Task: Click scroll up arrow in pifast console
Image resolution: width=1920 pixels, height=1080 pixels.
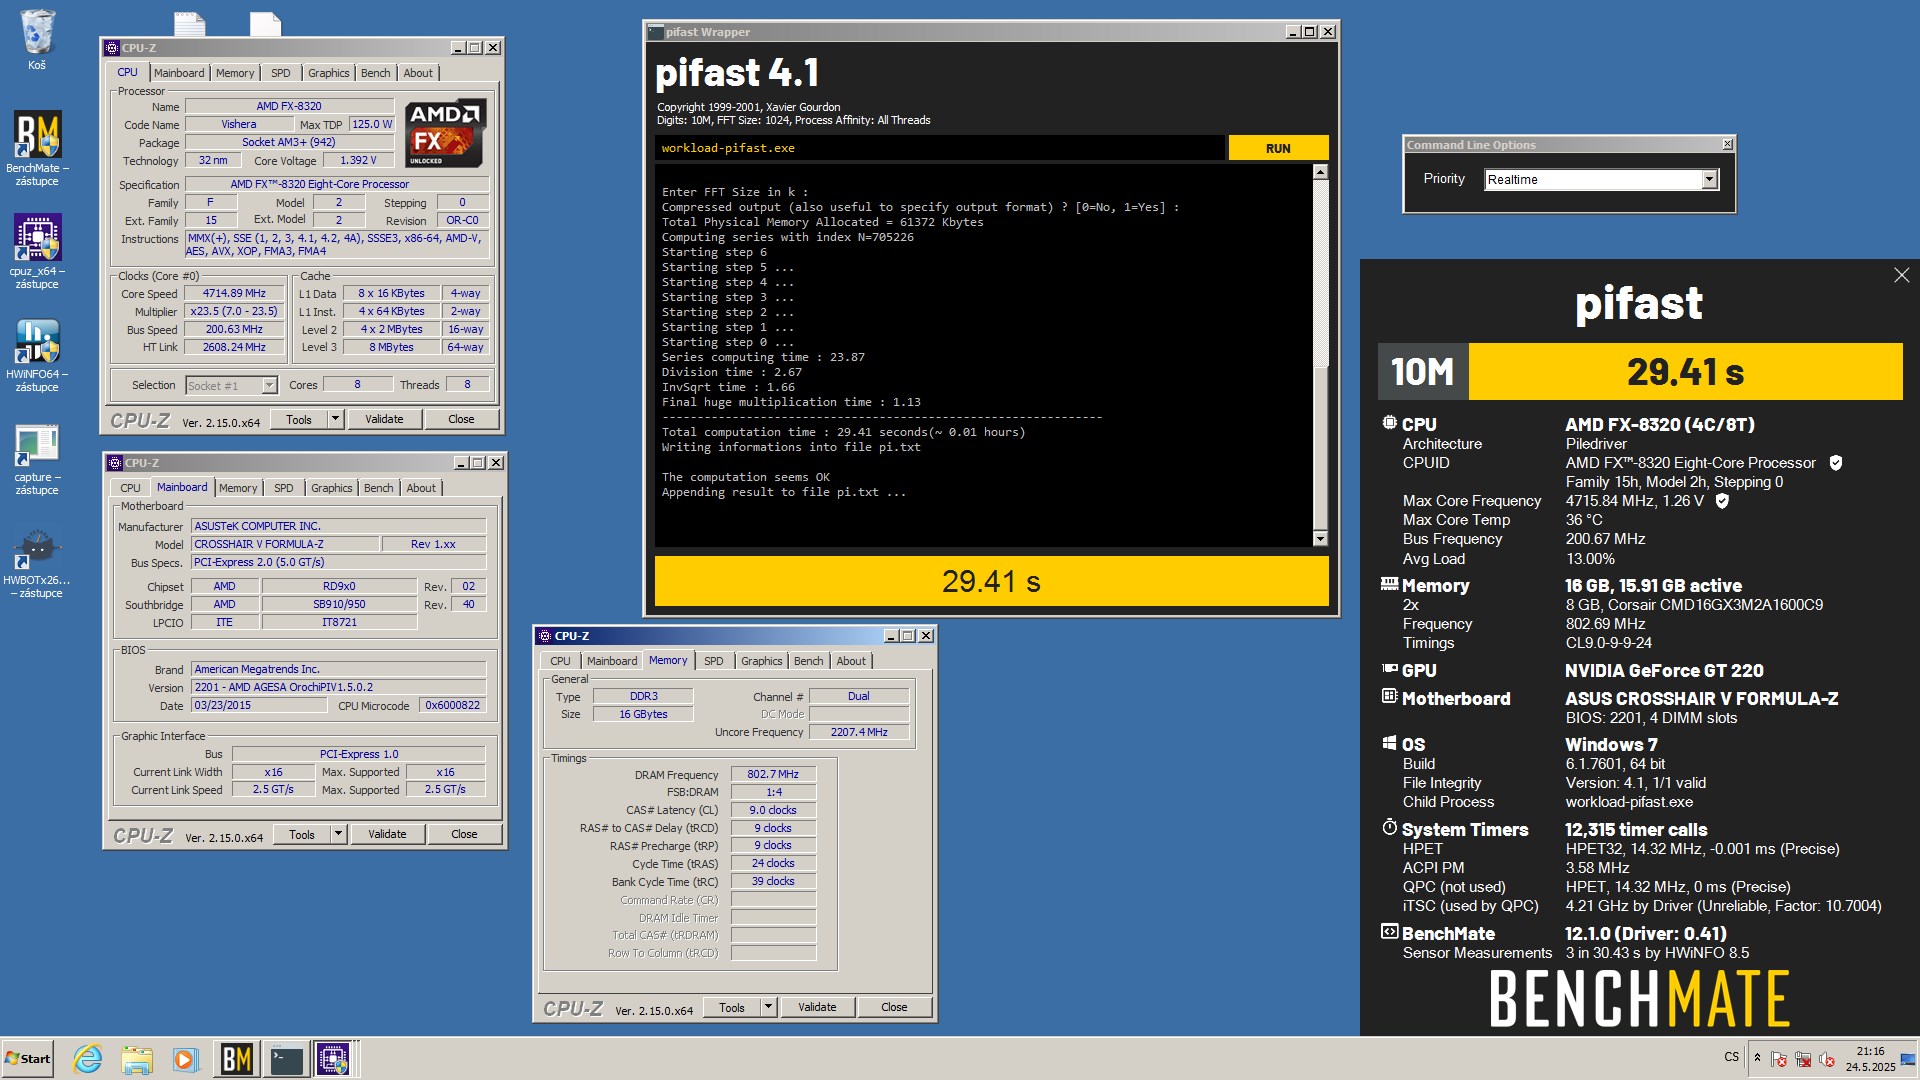Action: (x=1320, y=172)
